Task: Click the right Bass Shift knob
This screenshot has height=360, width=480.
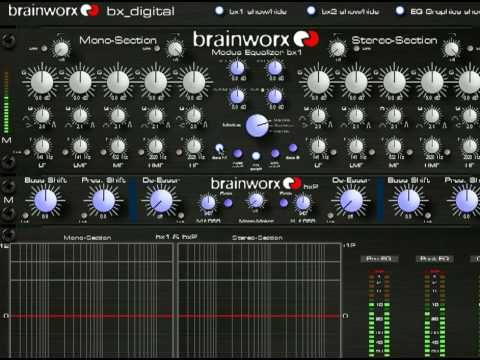Action: click(x=409, y=201)
